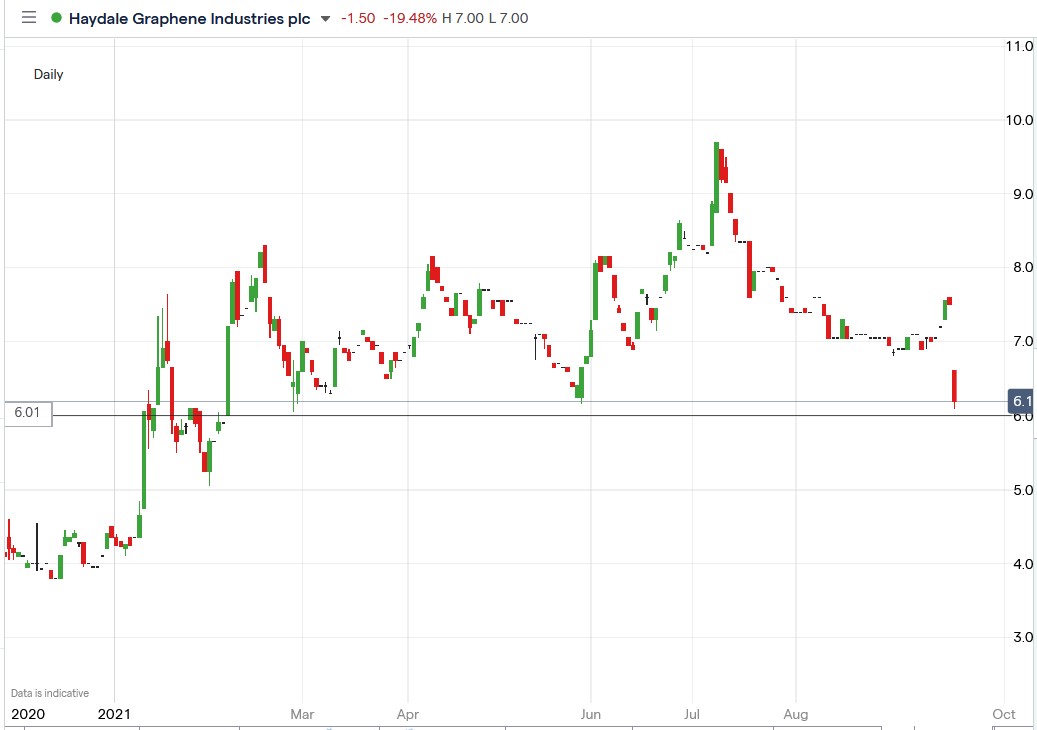Viewport: 1037px width, 730px height.
Task: Click the 6.1 current price tag
Action: click(1022, 401)
